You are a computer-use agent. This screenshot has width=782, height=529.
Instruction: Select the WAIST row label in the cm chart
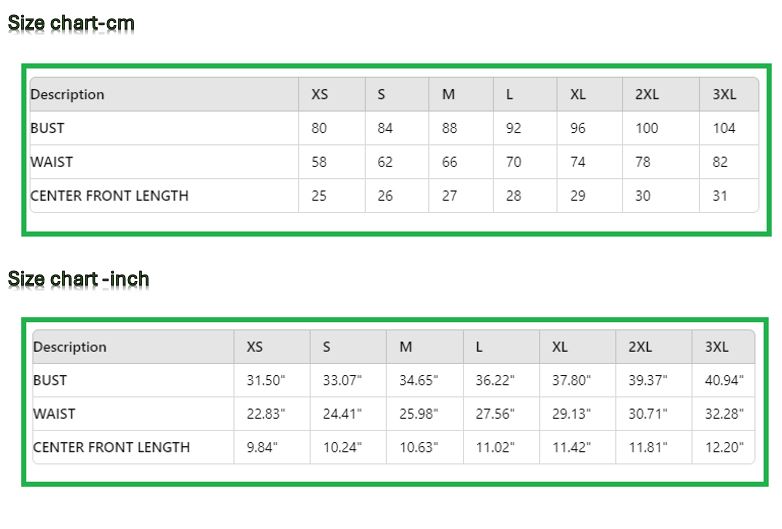(52, 162)
